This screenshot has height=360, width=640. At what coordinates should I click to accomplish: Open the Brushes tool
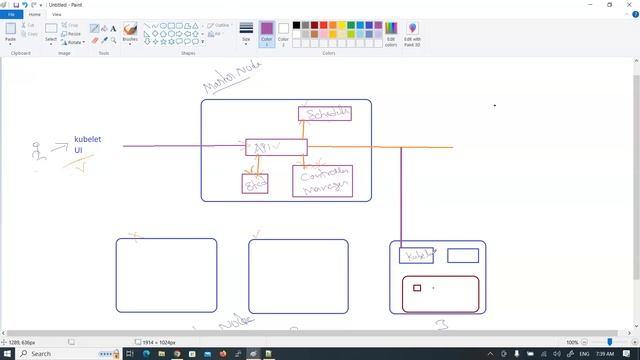coord(130,30)
